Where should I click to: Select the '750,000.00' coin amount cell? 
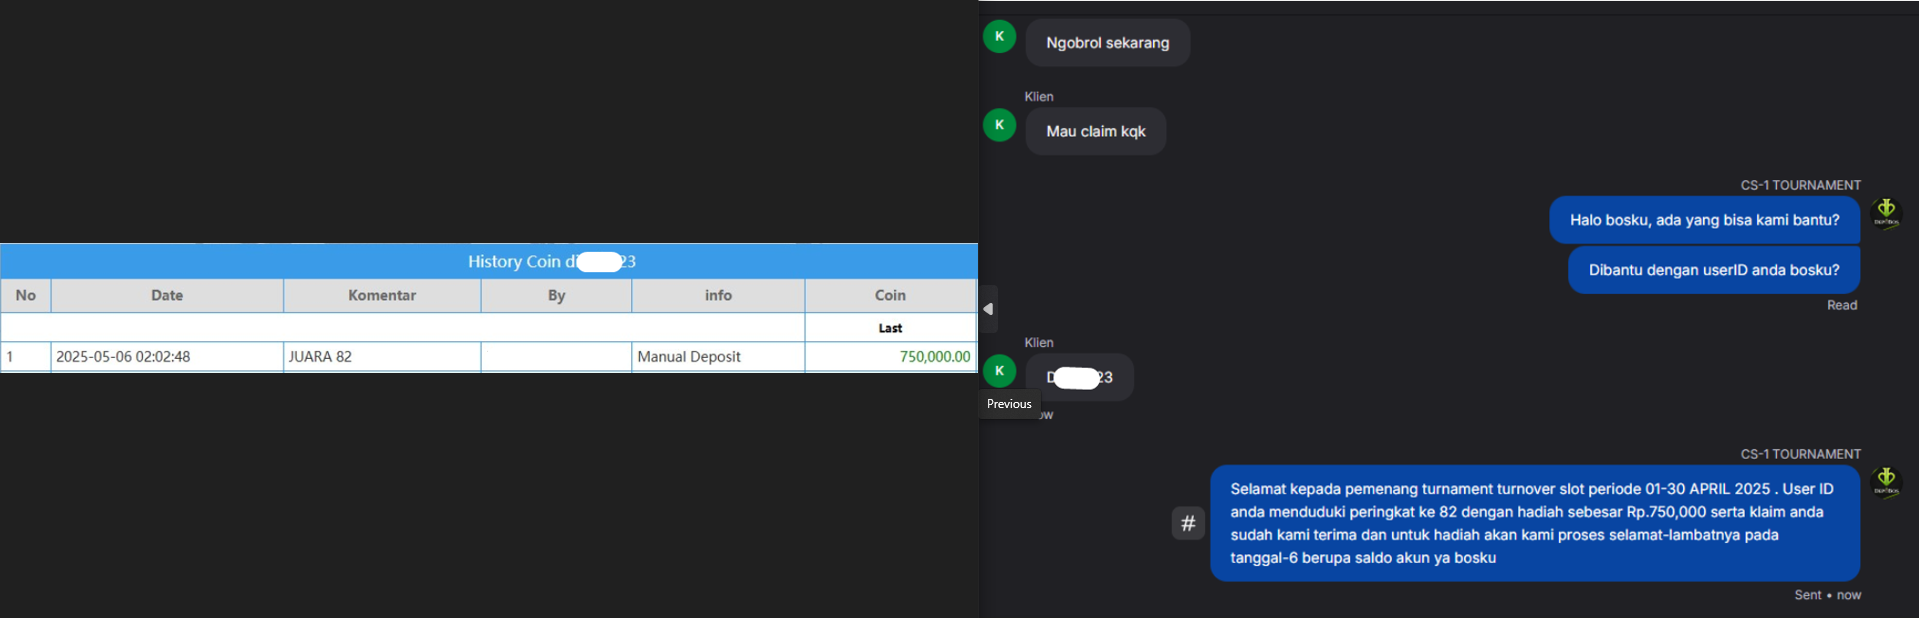click(x=890, y=357)
